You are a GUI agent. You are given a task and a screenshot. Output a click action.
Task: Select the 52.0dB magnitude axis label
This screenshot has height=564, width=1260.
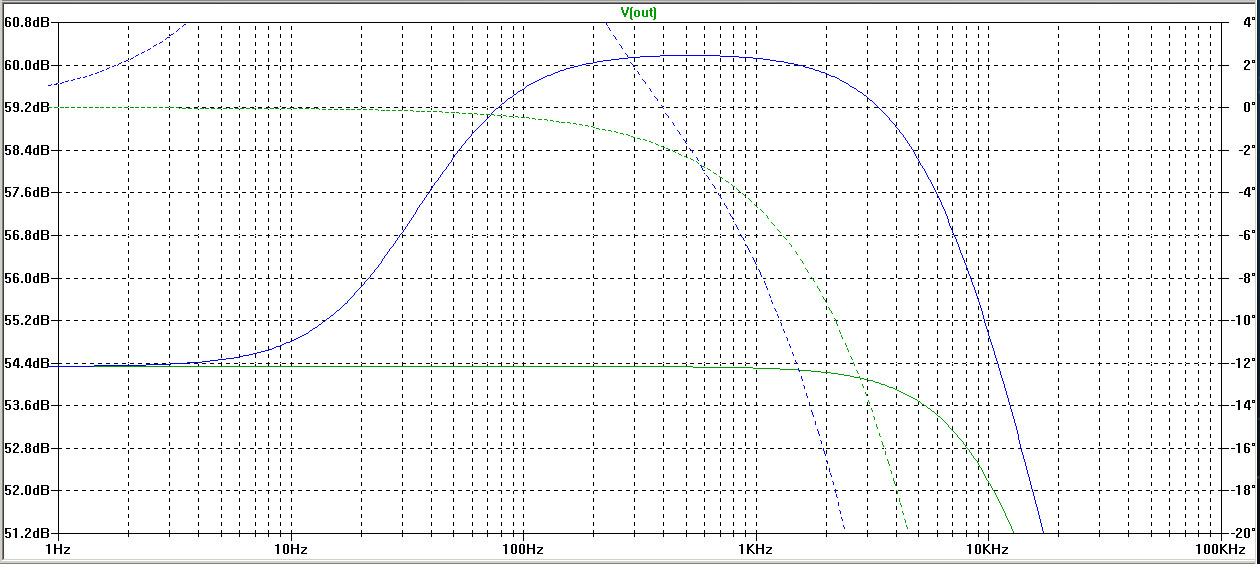click(x=27, y=490)
